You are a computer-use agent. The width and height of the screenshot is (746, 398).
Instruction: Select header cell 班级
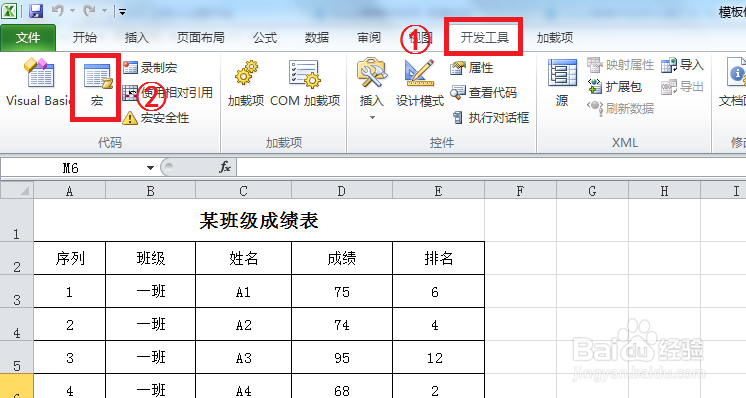[150, 258]
